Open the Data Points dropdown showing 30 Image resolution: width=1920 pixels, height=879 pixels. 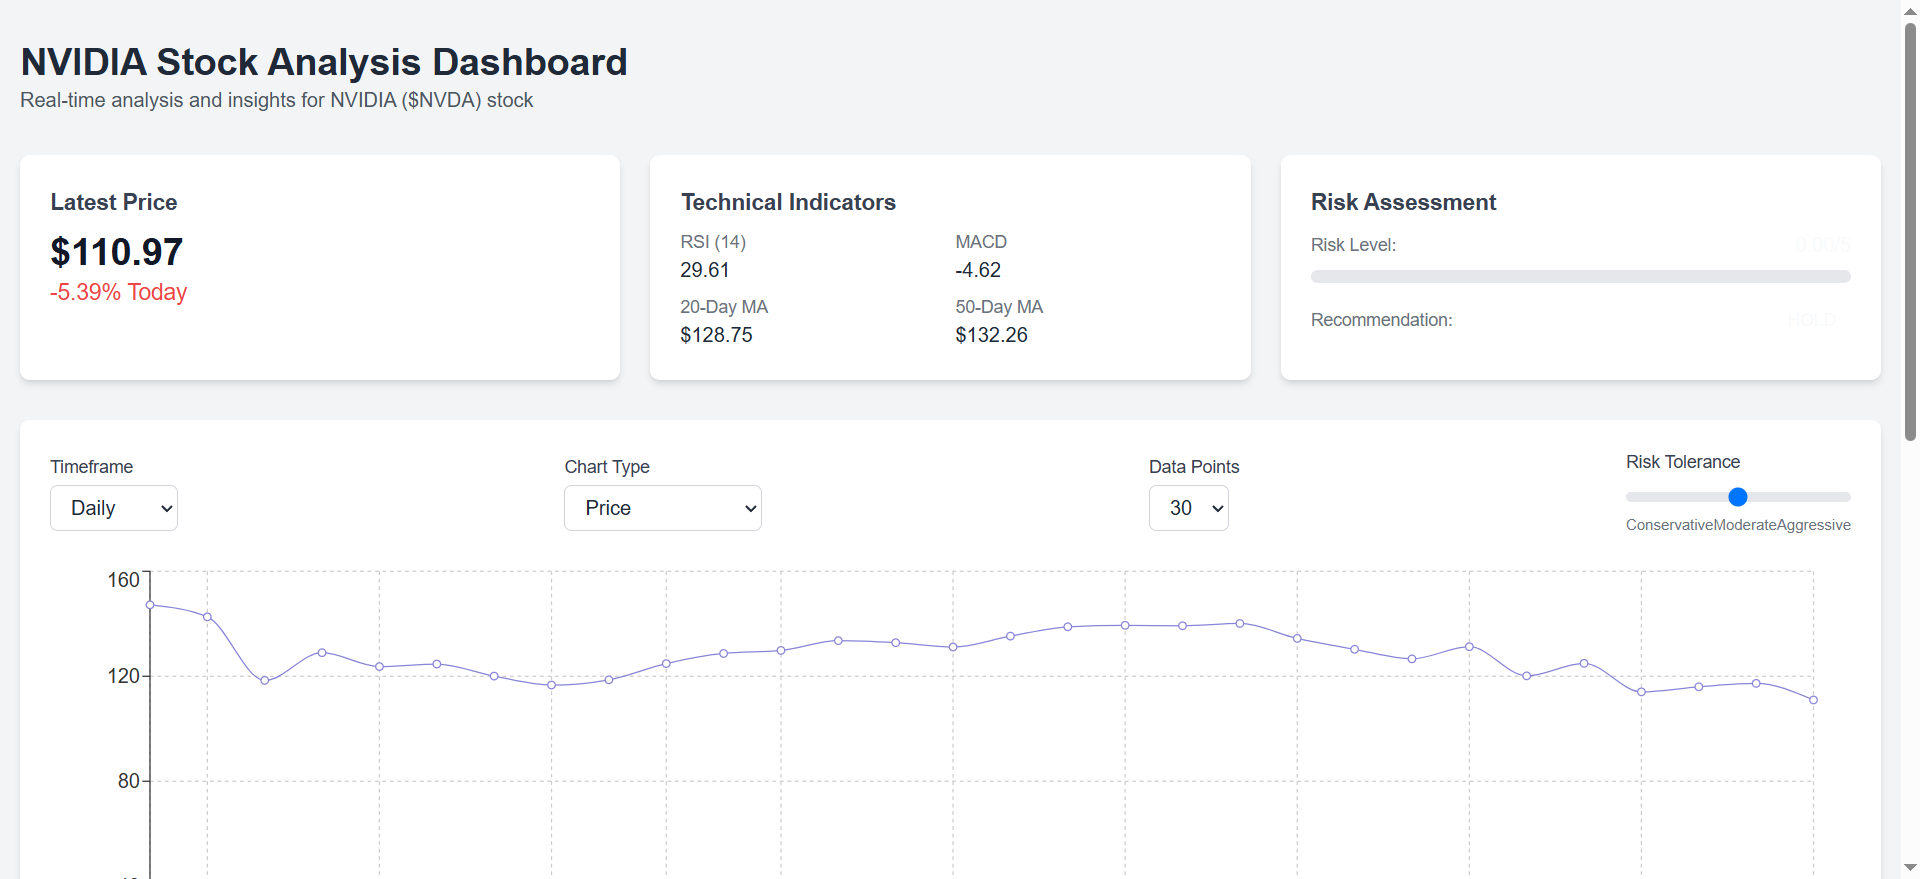coord(1187,508)
